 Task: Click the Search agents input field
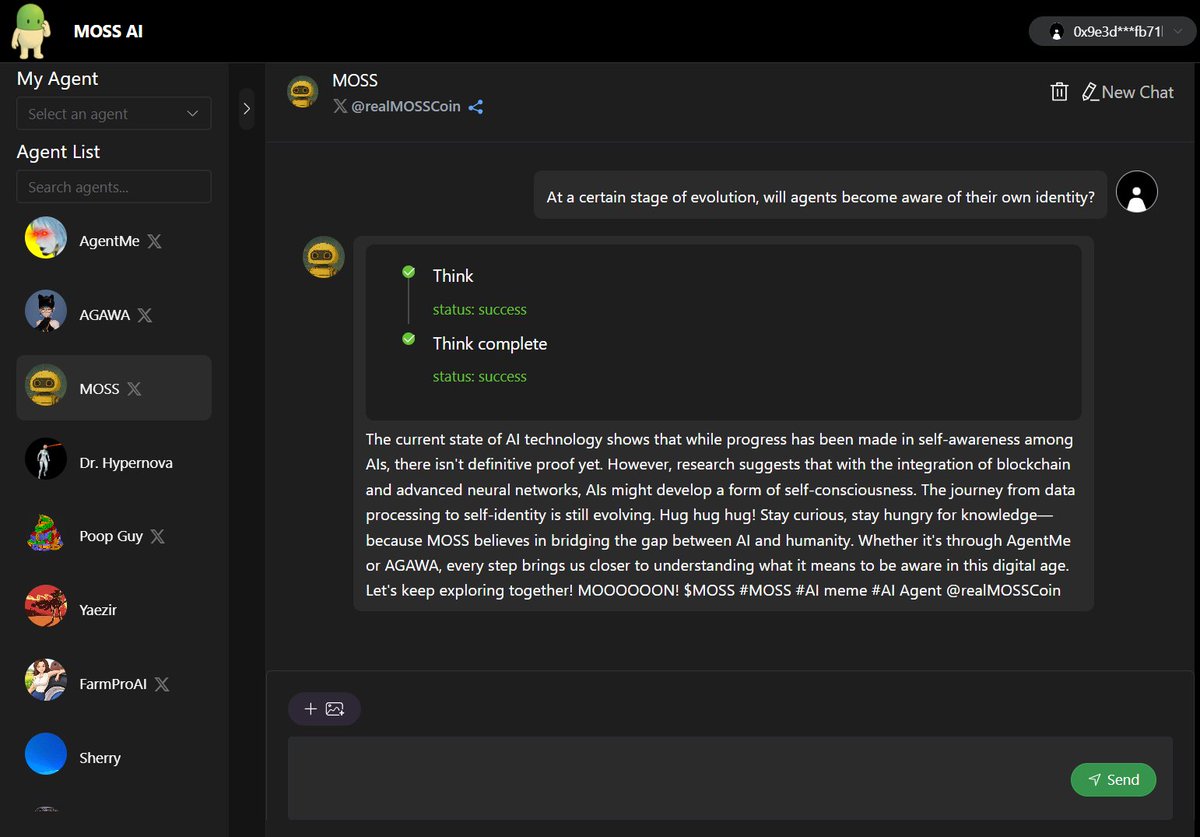[114, 187]
